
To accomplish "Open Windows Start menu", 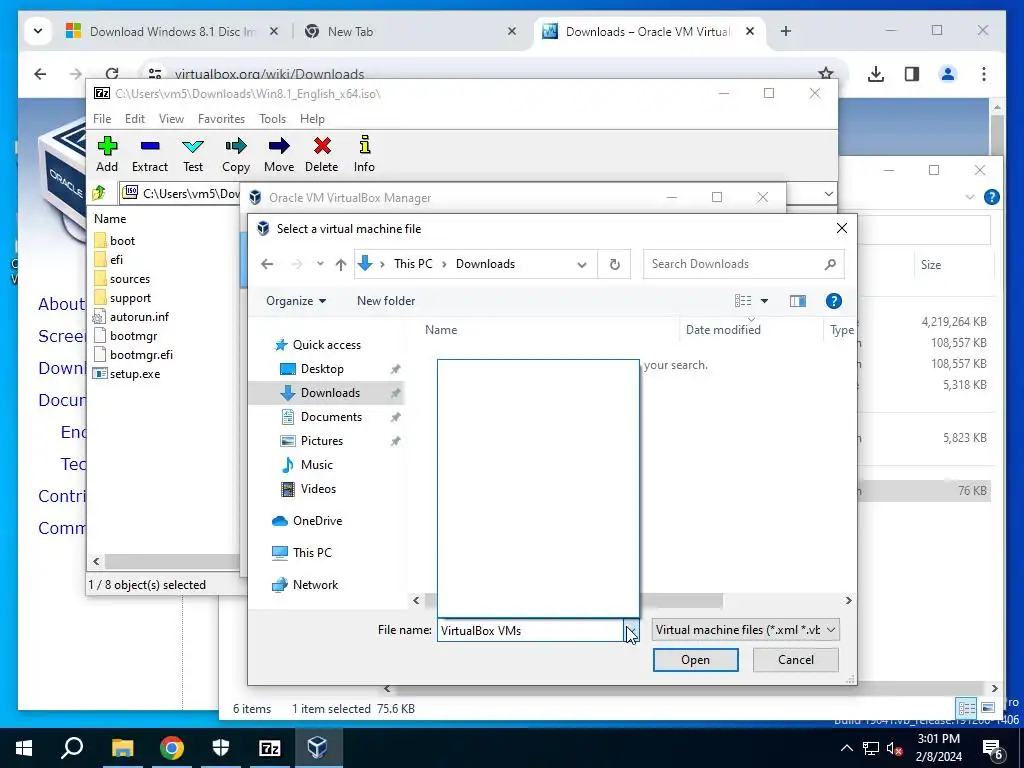I will pos(24,748).
